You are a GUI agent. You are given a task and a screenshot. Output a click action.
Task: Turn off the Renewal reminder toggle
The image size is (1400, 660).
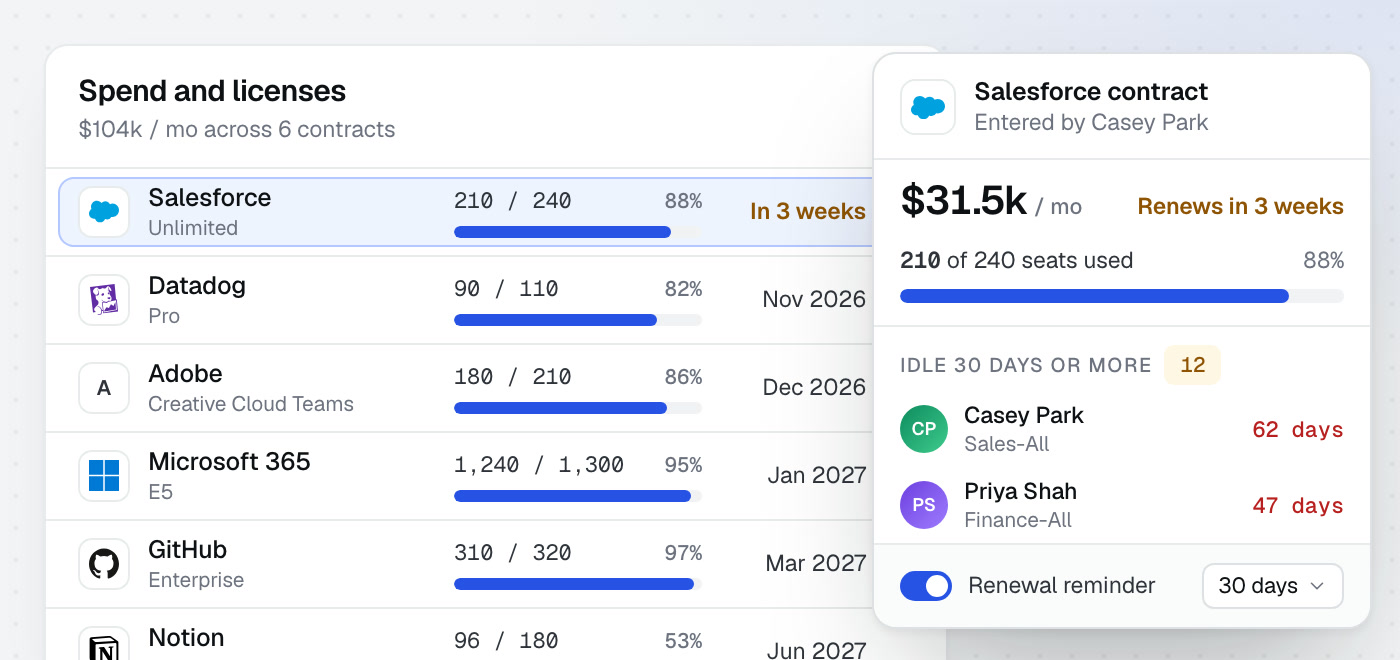[x=926, y=586]
